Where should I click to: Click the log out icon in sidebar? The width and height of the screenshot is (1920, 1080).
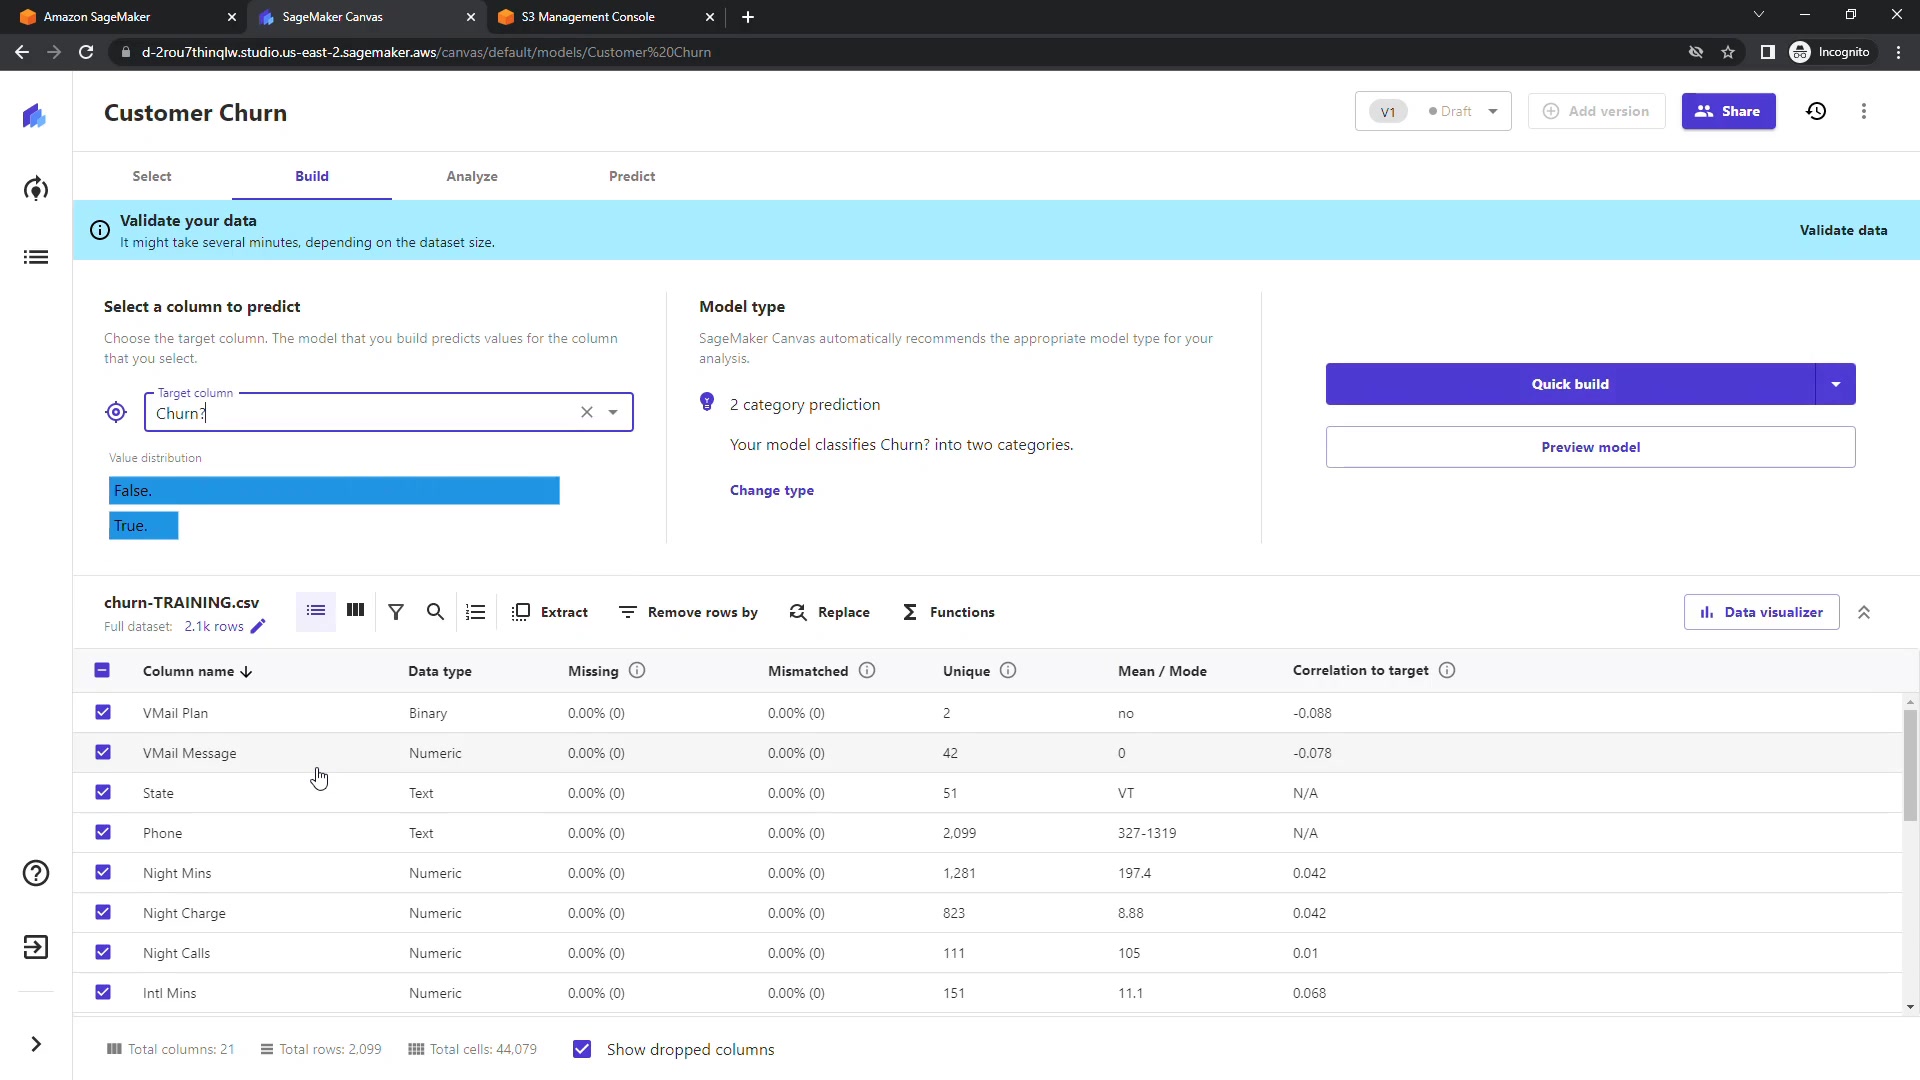click(36, 947)
